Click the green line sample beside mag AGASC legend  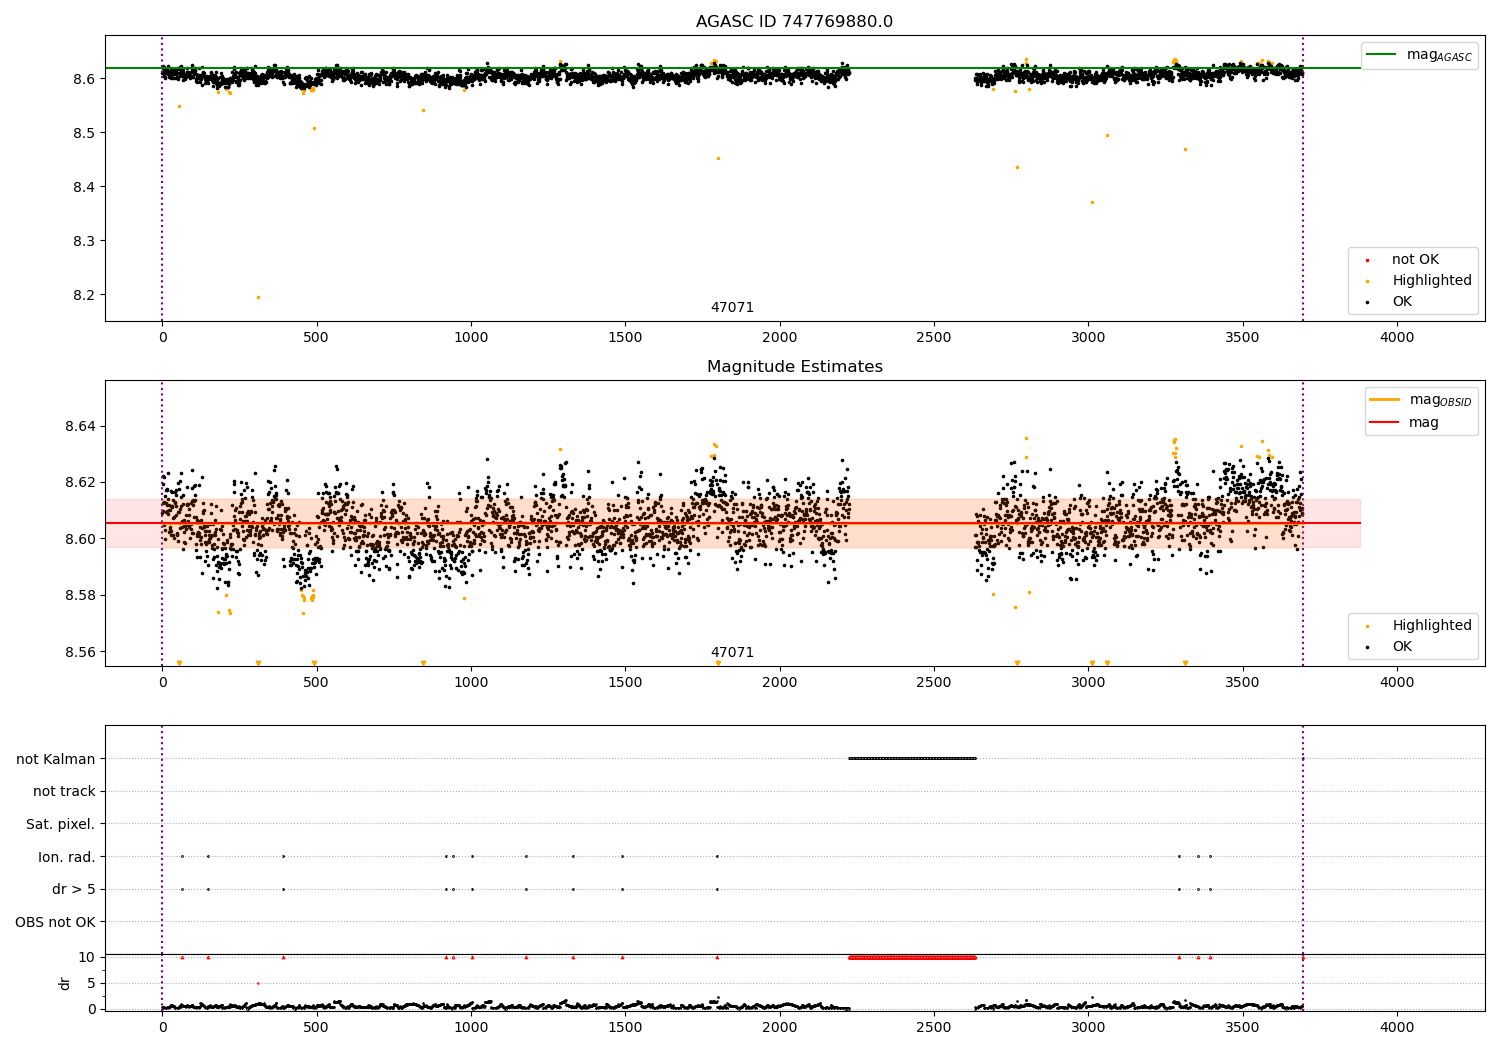(1381, 55)
